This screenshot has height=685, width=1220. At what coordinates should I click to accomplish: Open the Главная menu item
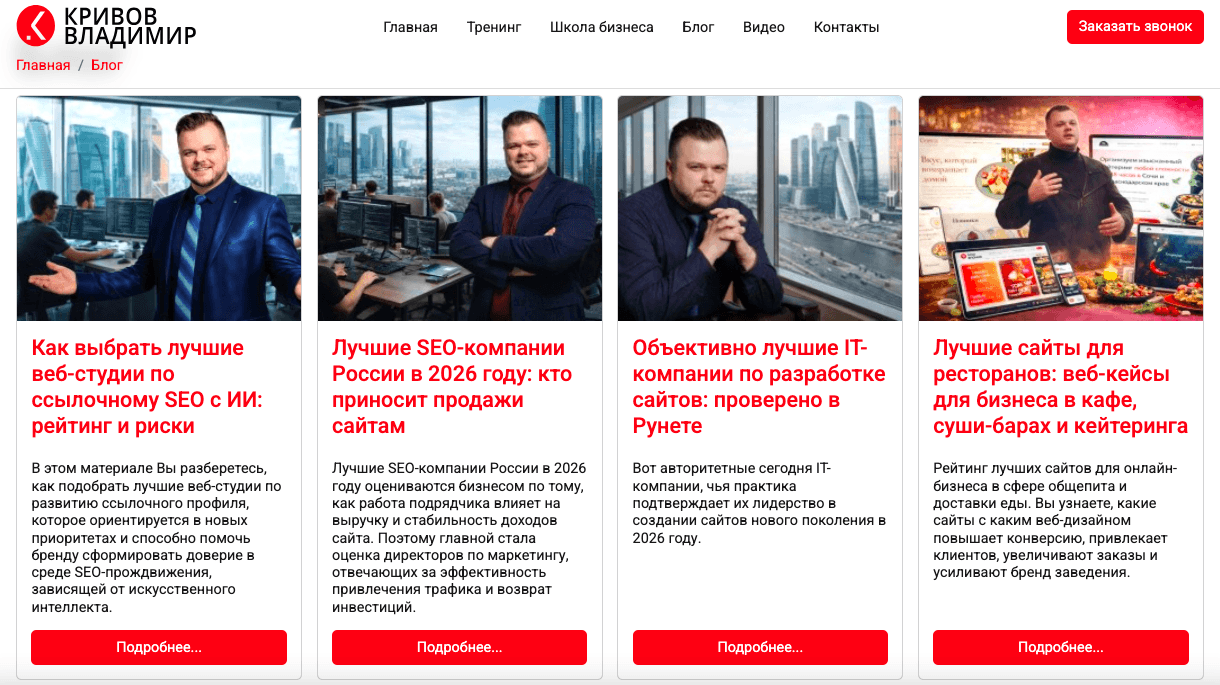click(x=410, y=27)
